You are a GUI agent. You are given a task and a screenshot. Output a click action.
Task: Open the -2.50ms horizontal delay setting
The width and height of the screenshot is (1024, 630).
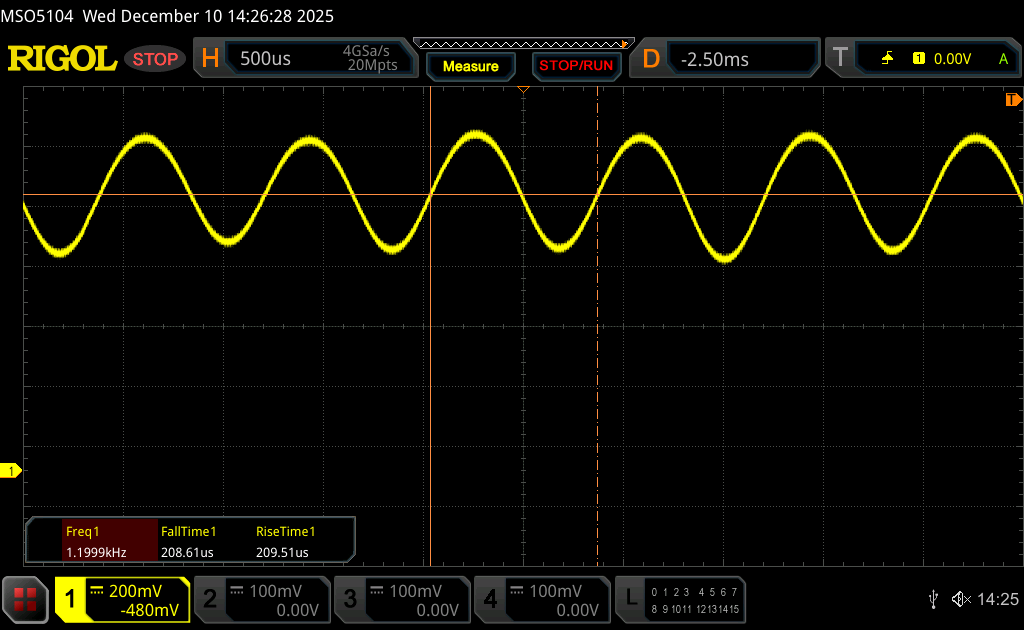[714, 59]
